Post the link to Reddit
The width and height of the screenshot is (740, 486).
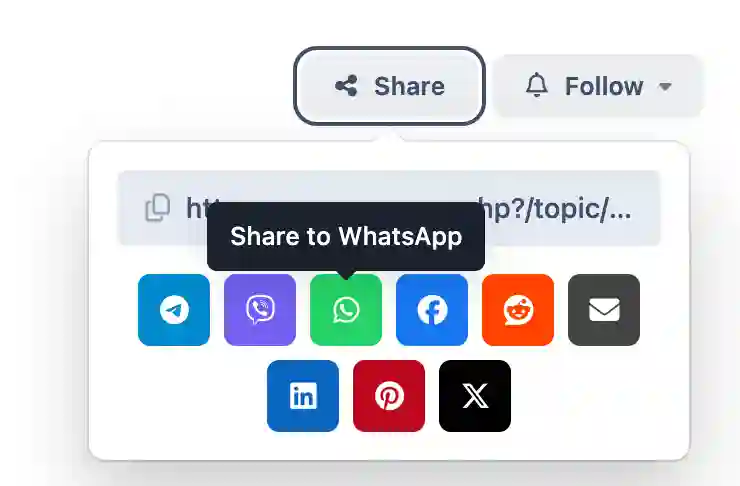[518, 310]
